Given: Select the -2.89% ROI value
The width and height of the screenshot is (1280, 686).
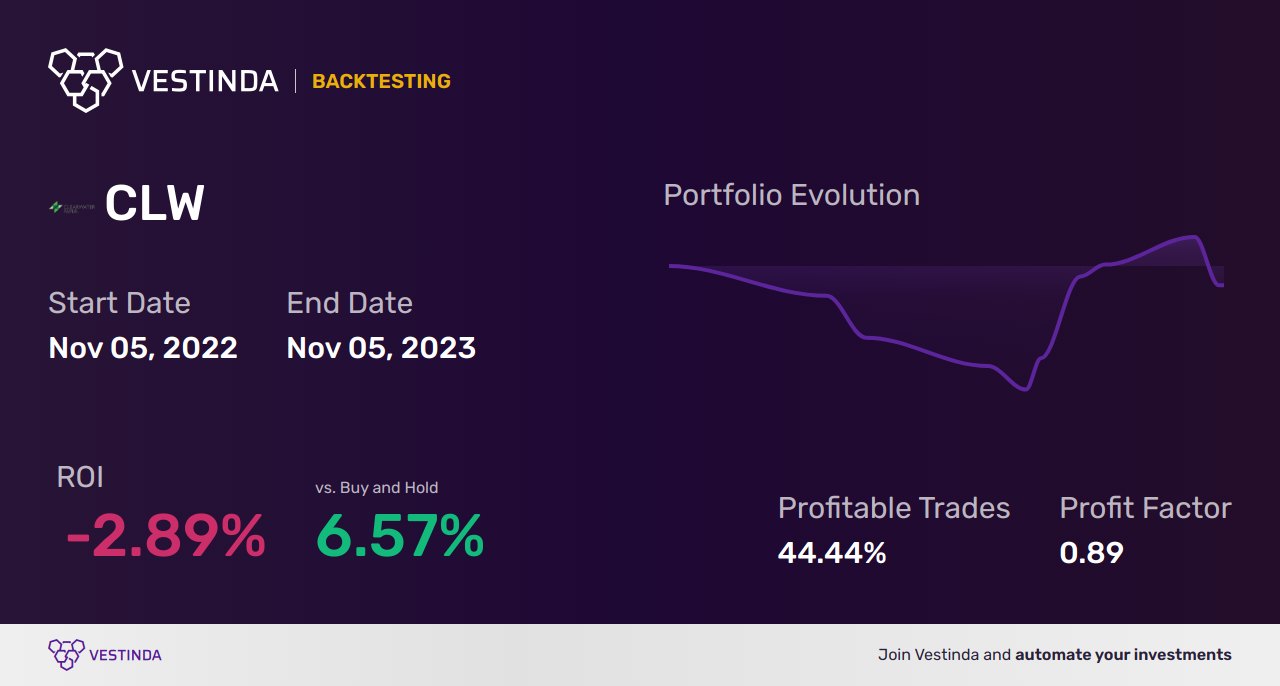Looking at the screenshot, I should [166, 537].
